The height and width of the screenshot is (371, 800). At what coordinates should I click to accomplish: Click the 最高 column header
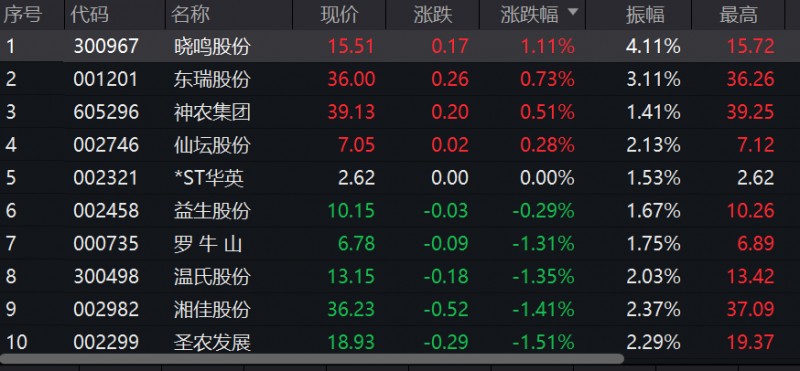tap(738, 15)
